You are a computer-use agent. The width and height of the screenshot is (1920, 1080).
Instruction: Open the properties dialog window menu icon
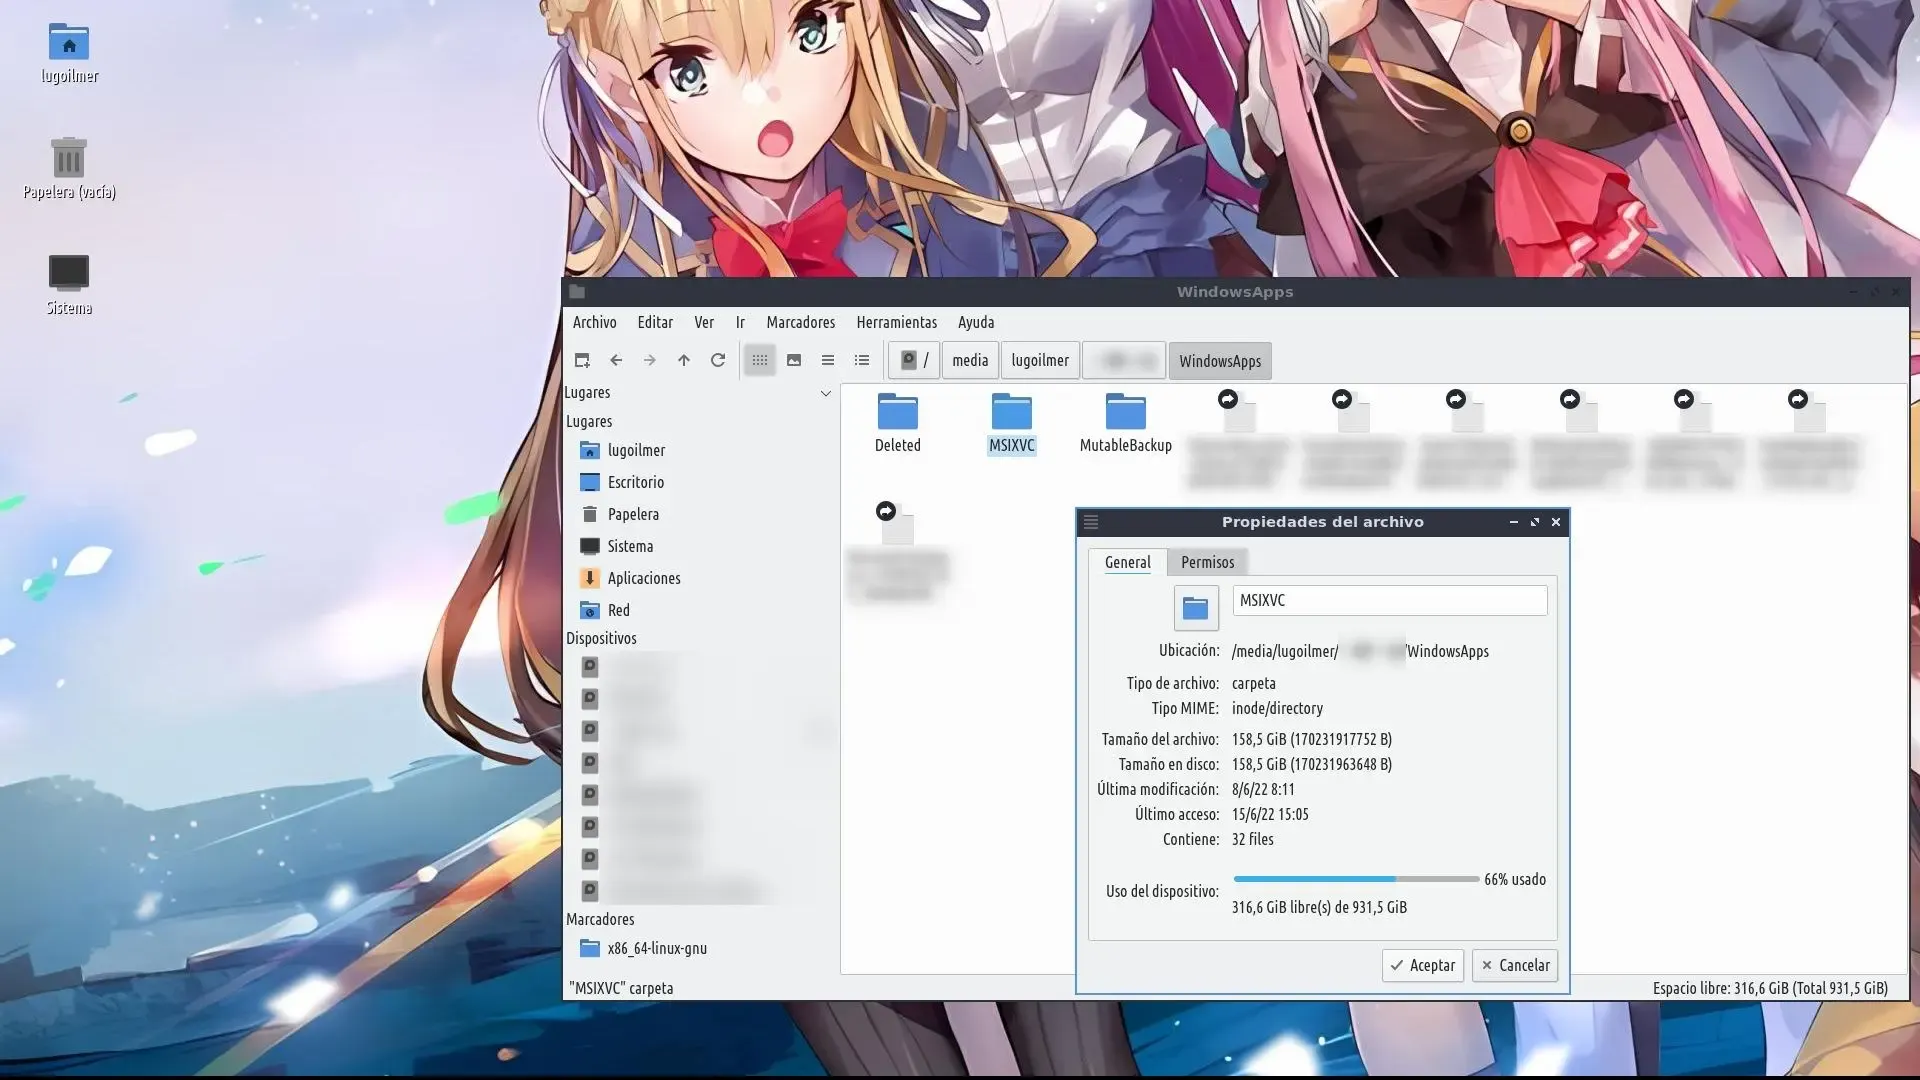click(x=1091, y=522)
